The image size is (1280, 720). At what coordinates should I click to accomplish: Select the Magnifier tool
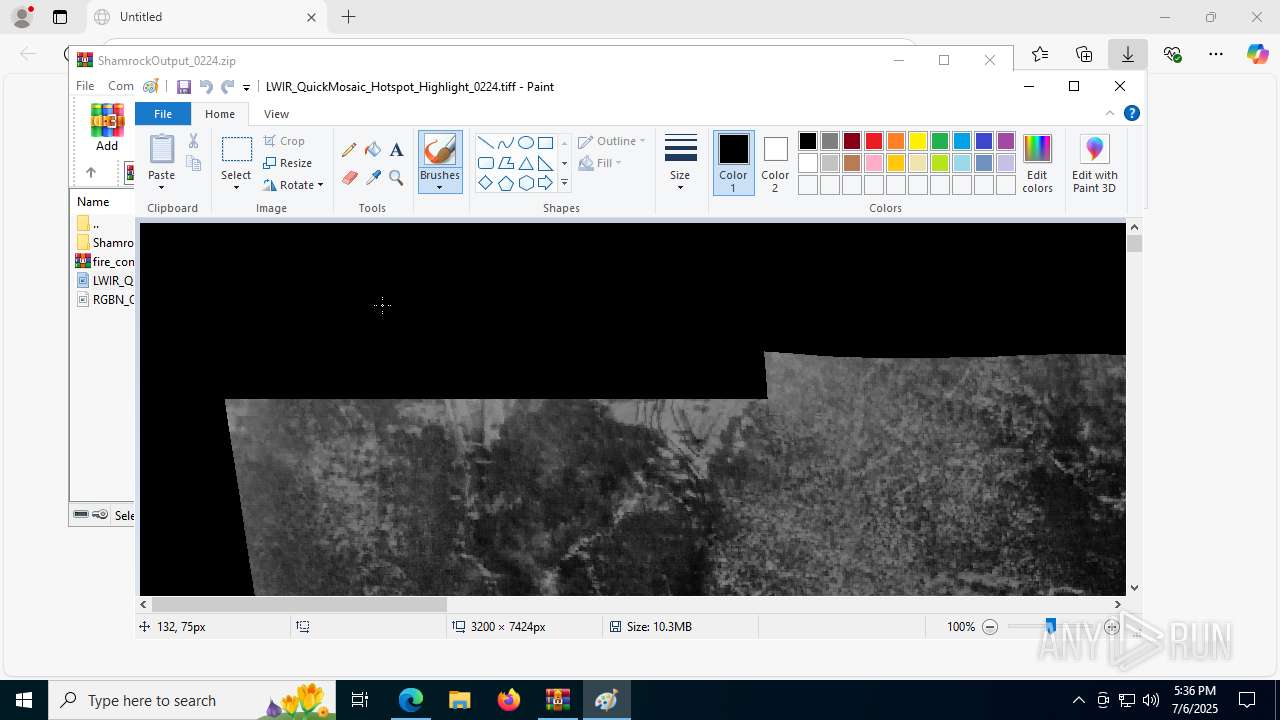point(396,178)
